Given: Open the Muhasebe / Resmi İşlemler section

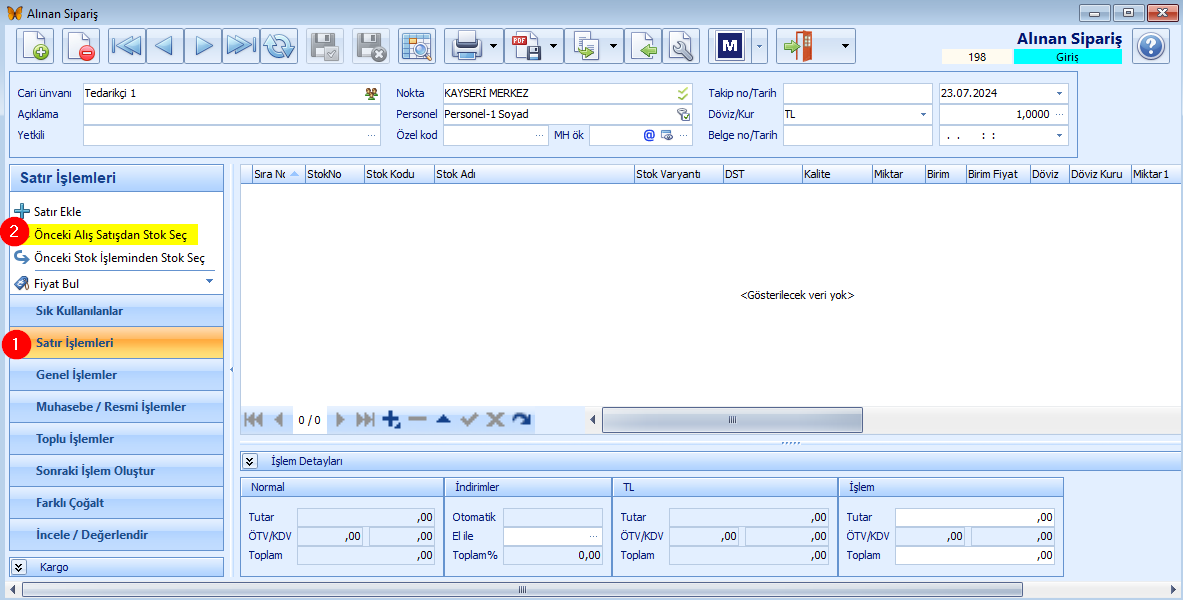Looking at the screenshot, I should [x=116, y=407].
